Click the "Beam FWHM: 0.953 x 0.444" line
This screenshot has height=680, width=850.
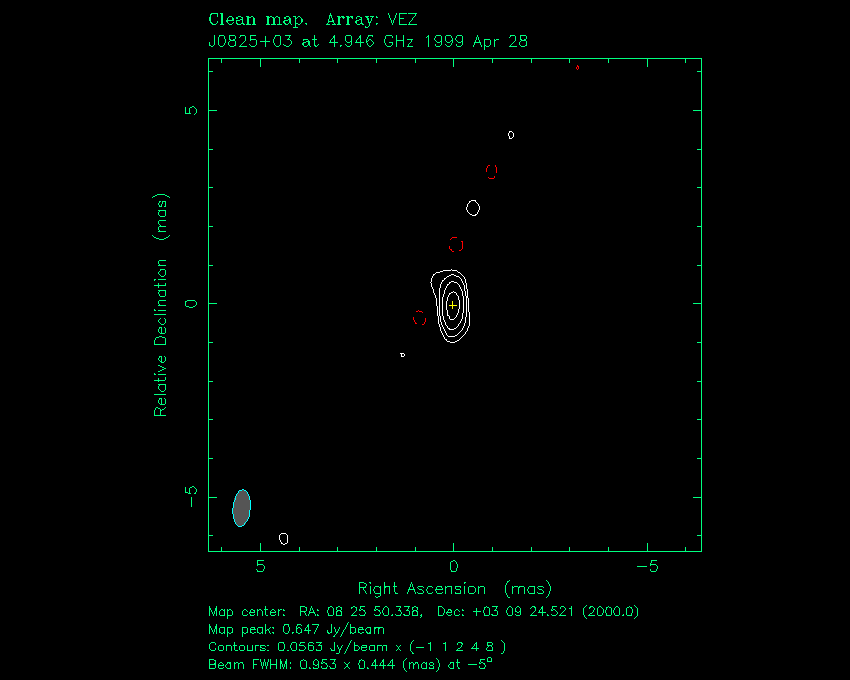350,664
